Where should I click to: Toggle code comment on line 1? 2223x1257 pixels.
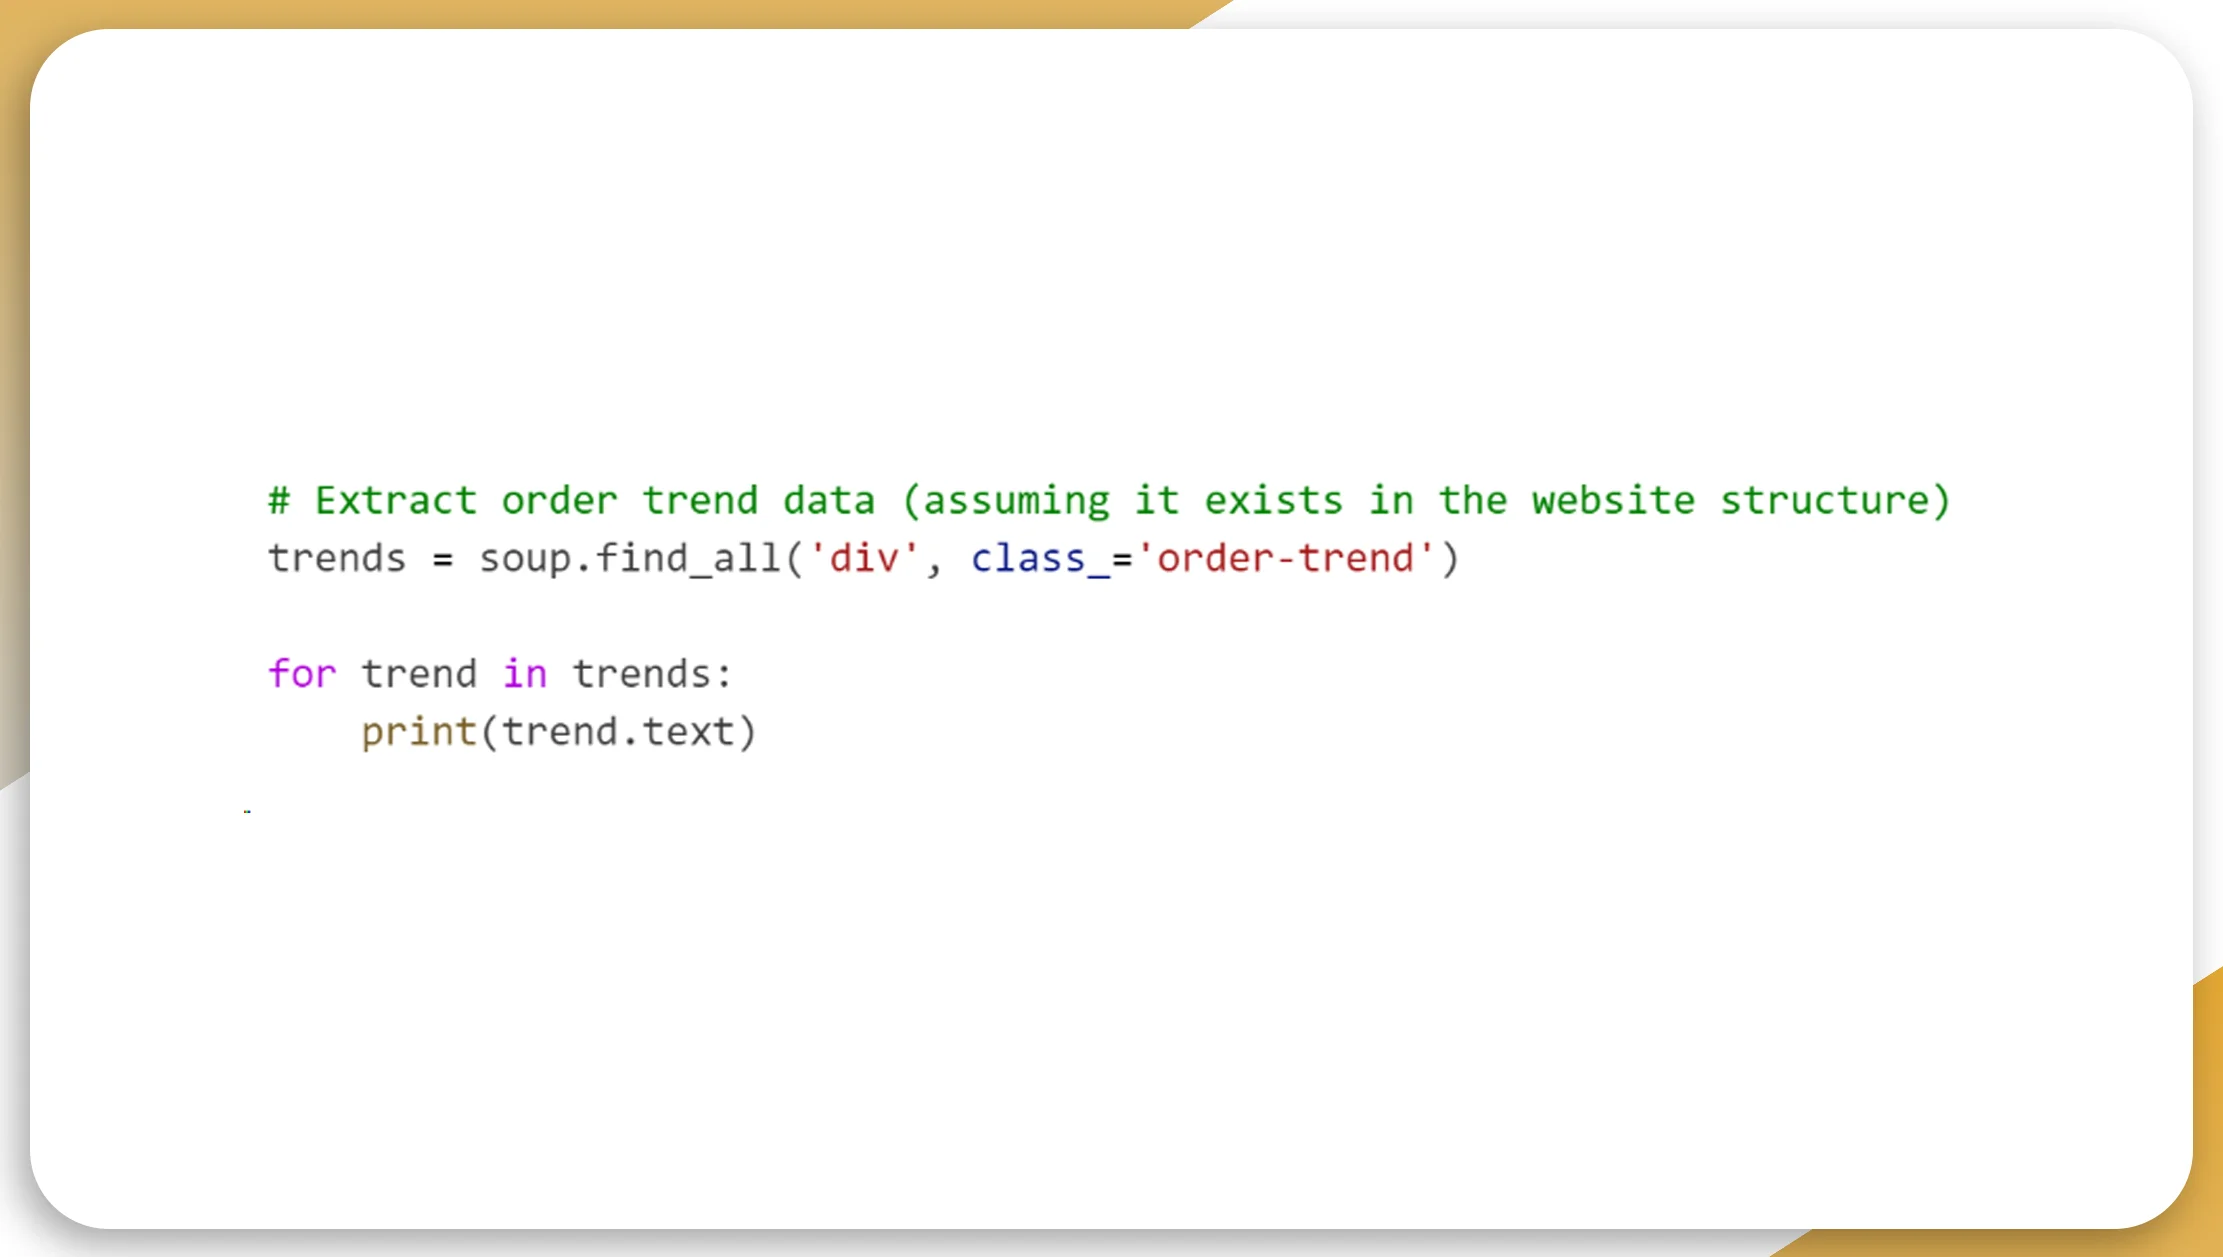pyautogui.click(x=269, y=499)
